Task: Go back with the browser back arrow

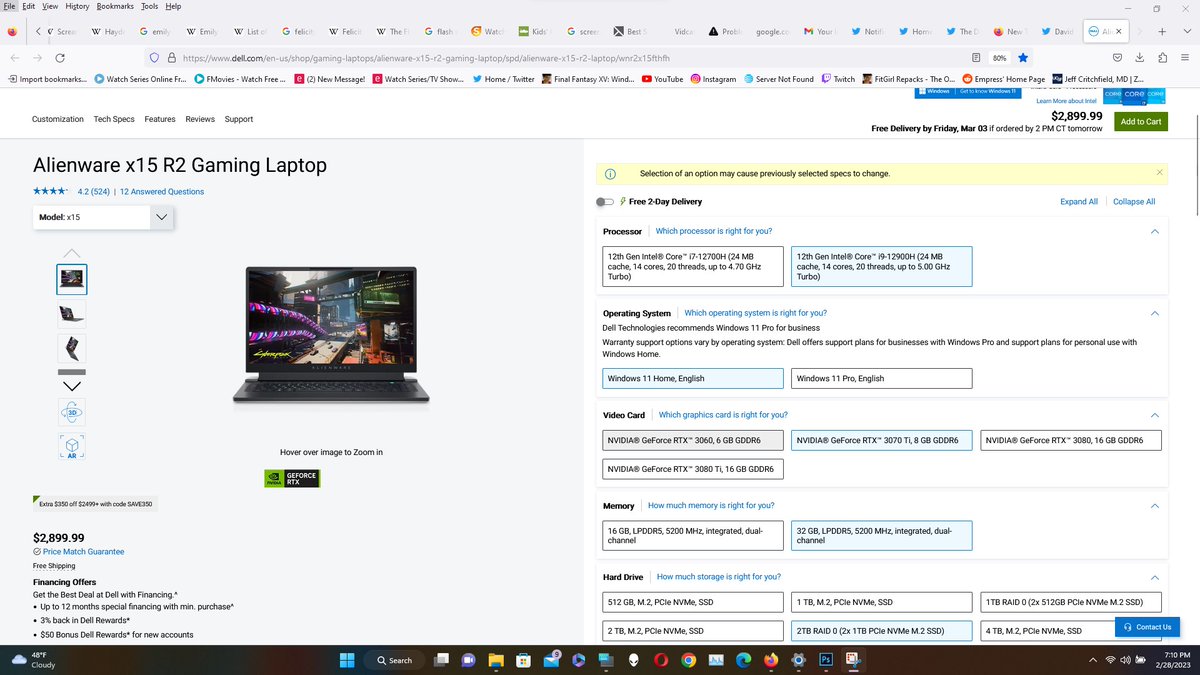Action: (13, 58)
